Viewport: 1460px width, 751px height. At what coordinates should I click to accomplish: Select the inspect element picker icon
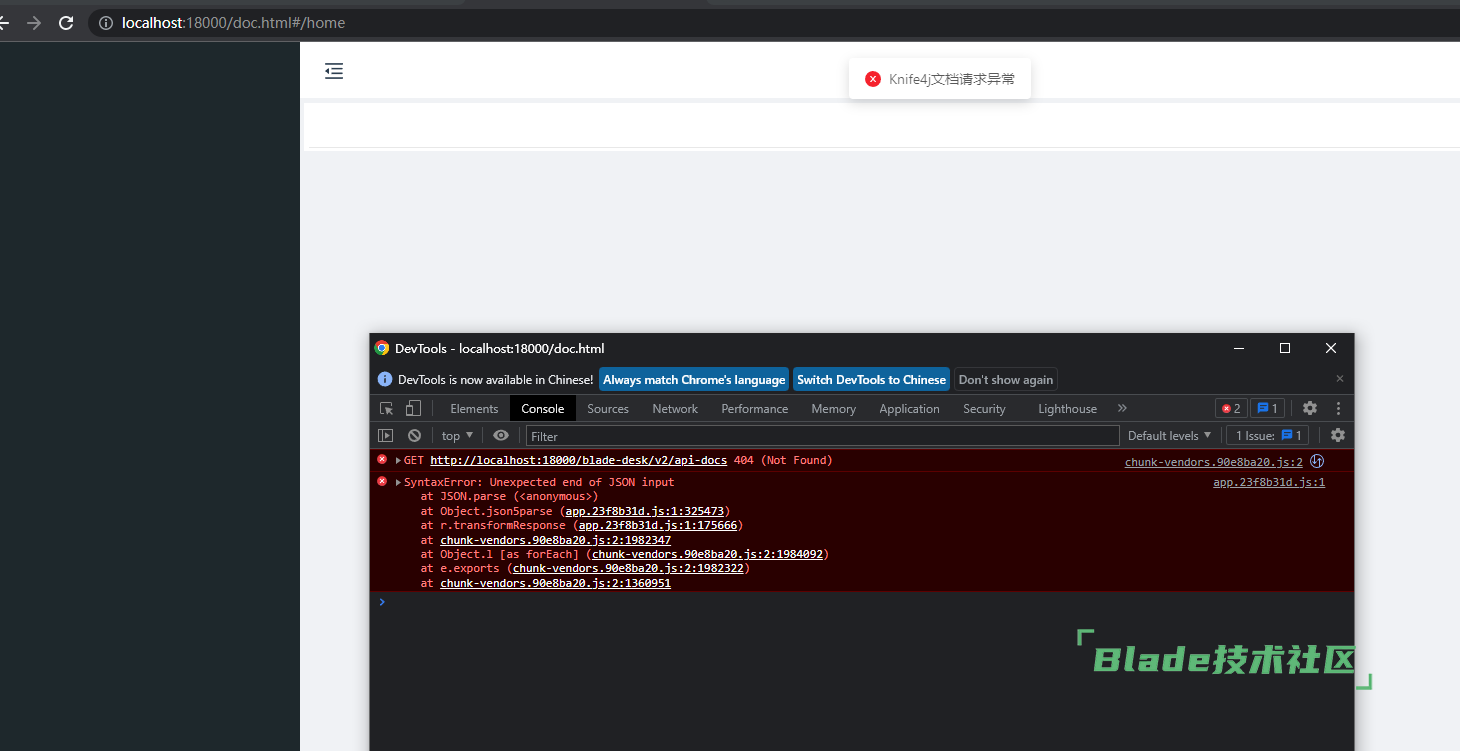(x=387, y=408)
